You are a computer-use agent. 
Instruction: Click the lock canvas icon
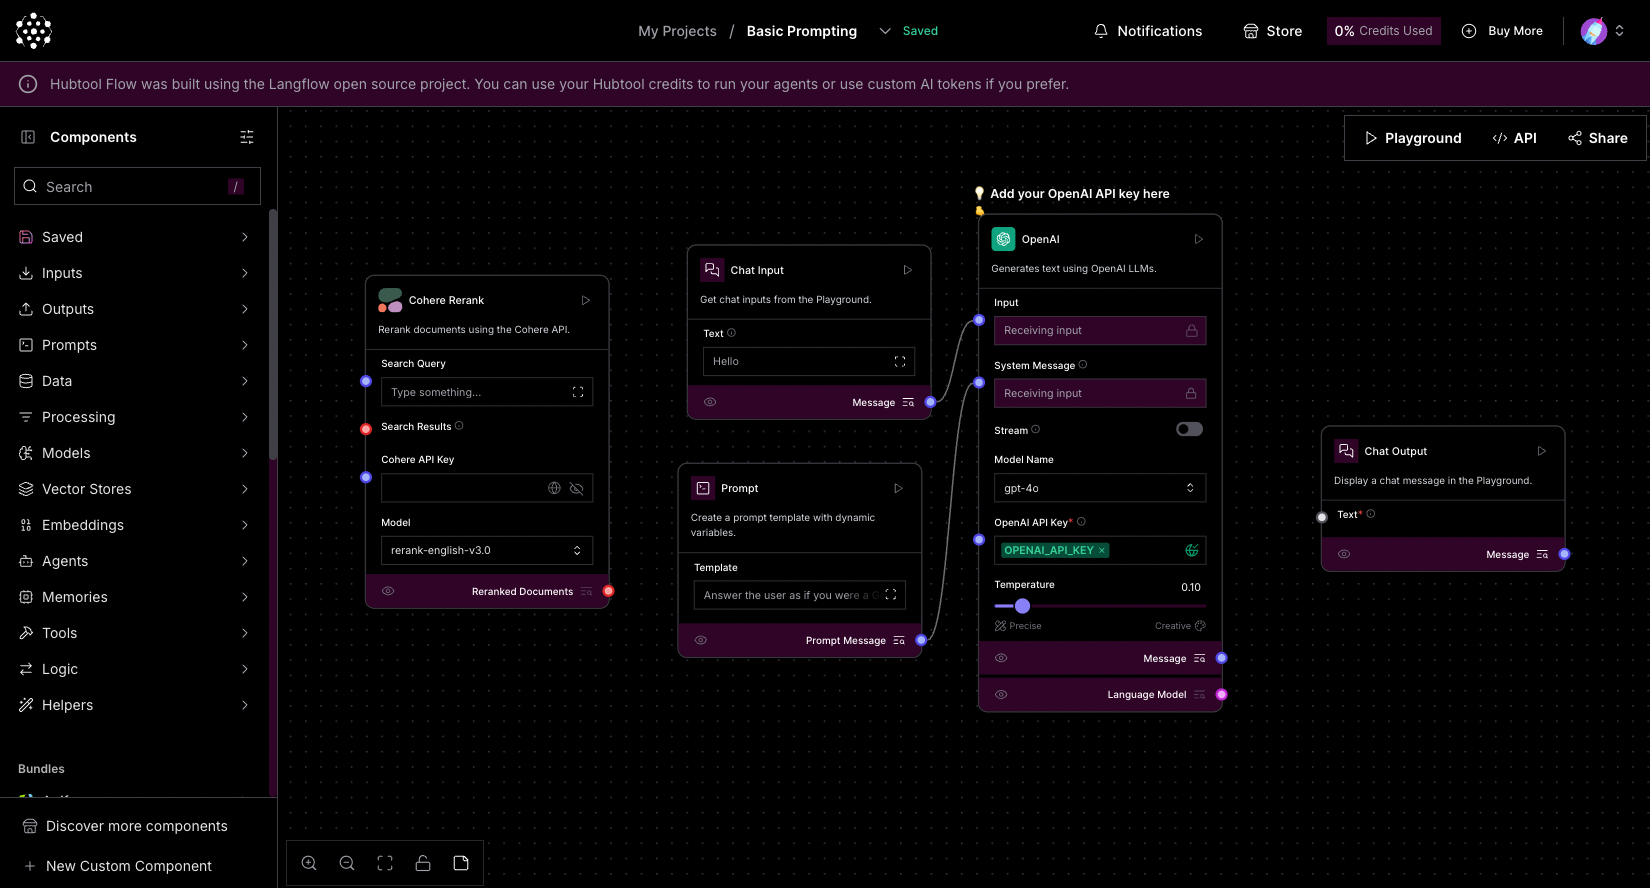(x=423, y=863)
